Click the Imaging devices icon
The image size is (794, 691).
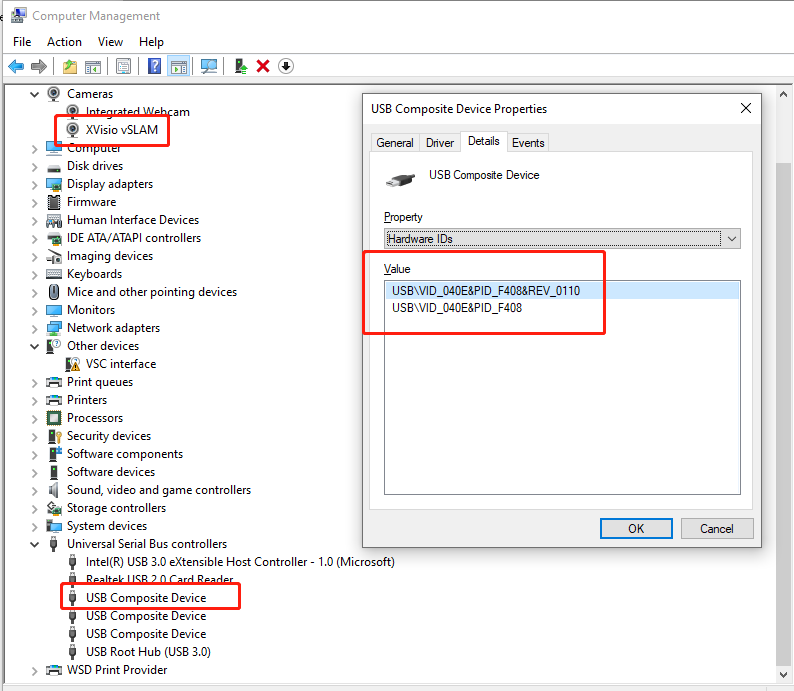pyautogui.click(x=54, y=256)
